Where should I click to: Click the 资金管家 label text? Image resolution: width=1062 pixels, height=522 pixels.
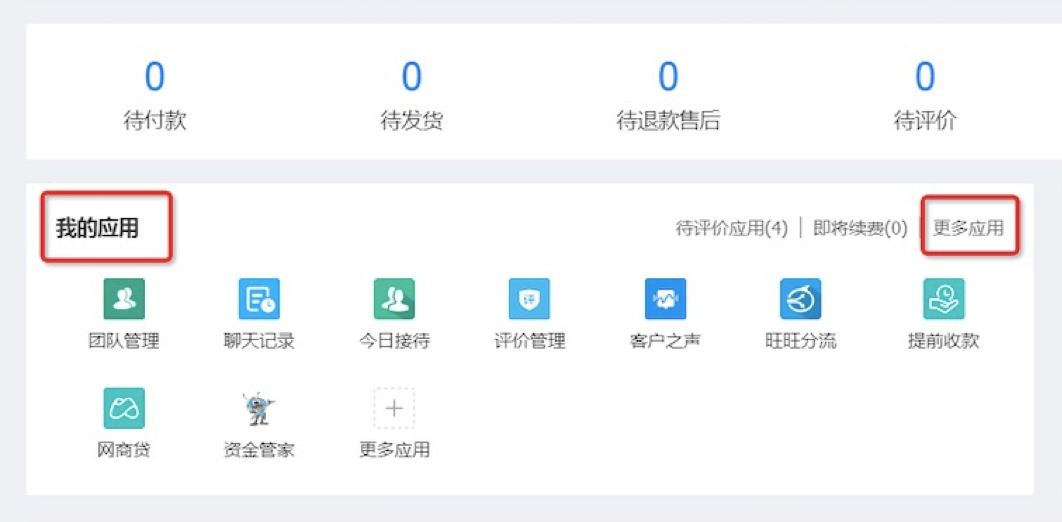(x=259, y=450)
